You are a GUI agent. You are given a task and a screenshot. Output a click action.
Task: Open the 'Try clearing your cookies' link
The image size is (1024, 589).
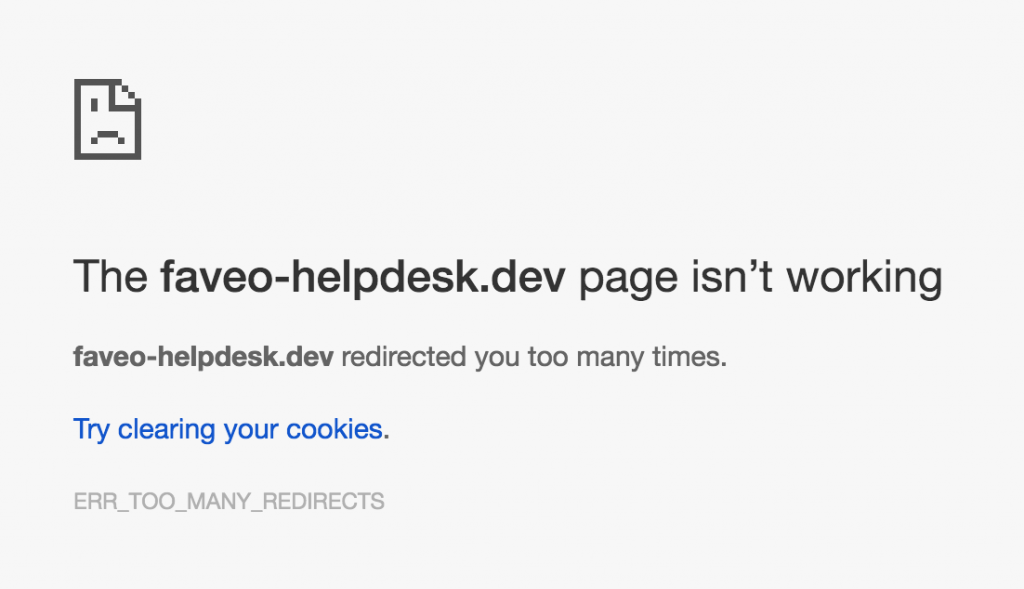pyautogui.click(x=228, y=430)
